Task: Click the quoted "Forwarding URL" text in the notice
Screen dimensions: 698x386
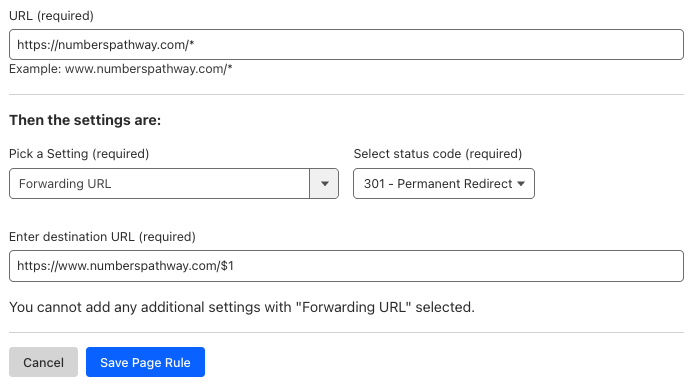Action: tap(354, 307)
